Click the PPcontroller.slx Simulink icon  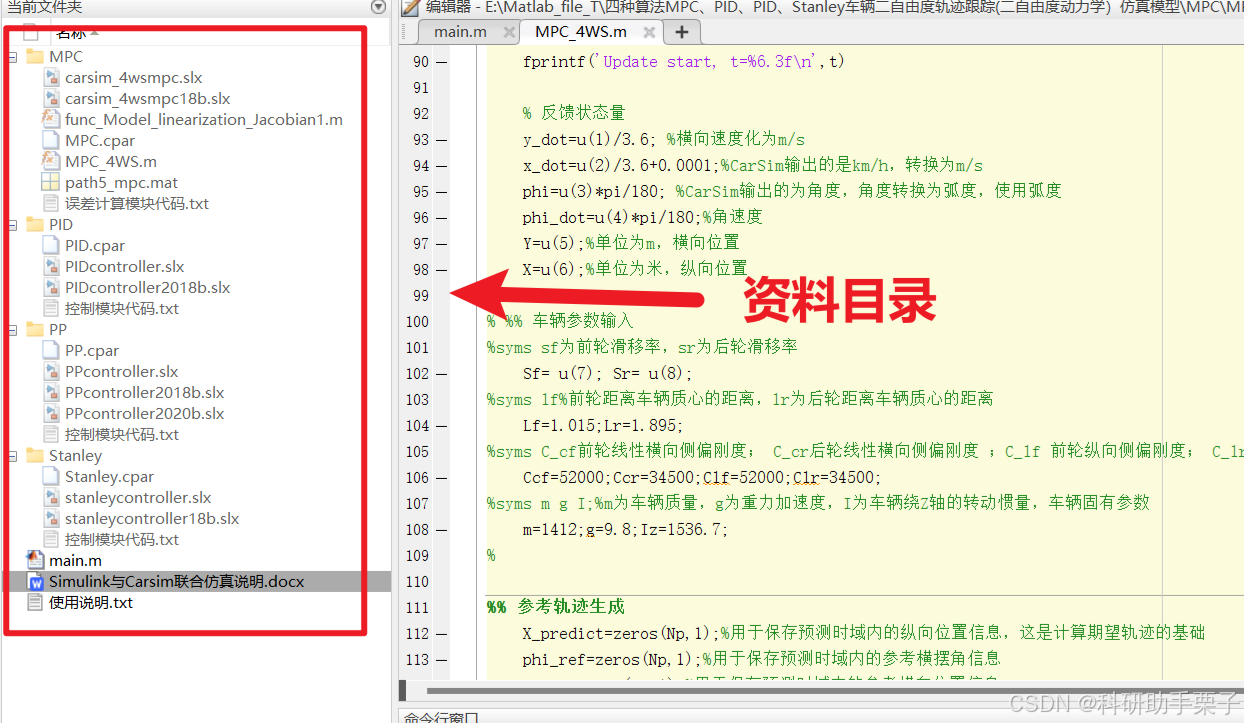[52, 371]
